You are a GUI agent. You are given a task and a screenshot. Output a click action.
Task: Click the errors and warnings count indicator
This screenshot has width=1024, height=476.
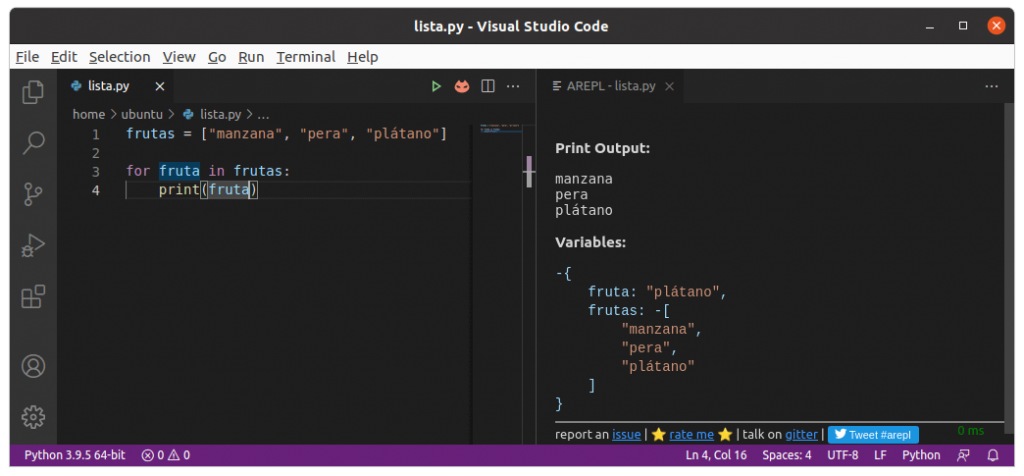pyautogui.click(x=166, y=456)
